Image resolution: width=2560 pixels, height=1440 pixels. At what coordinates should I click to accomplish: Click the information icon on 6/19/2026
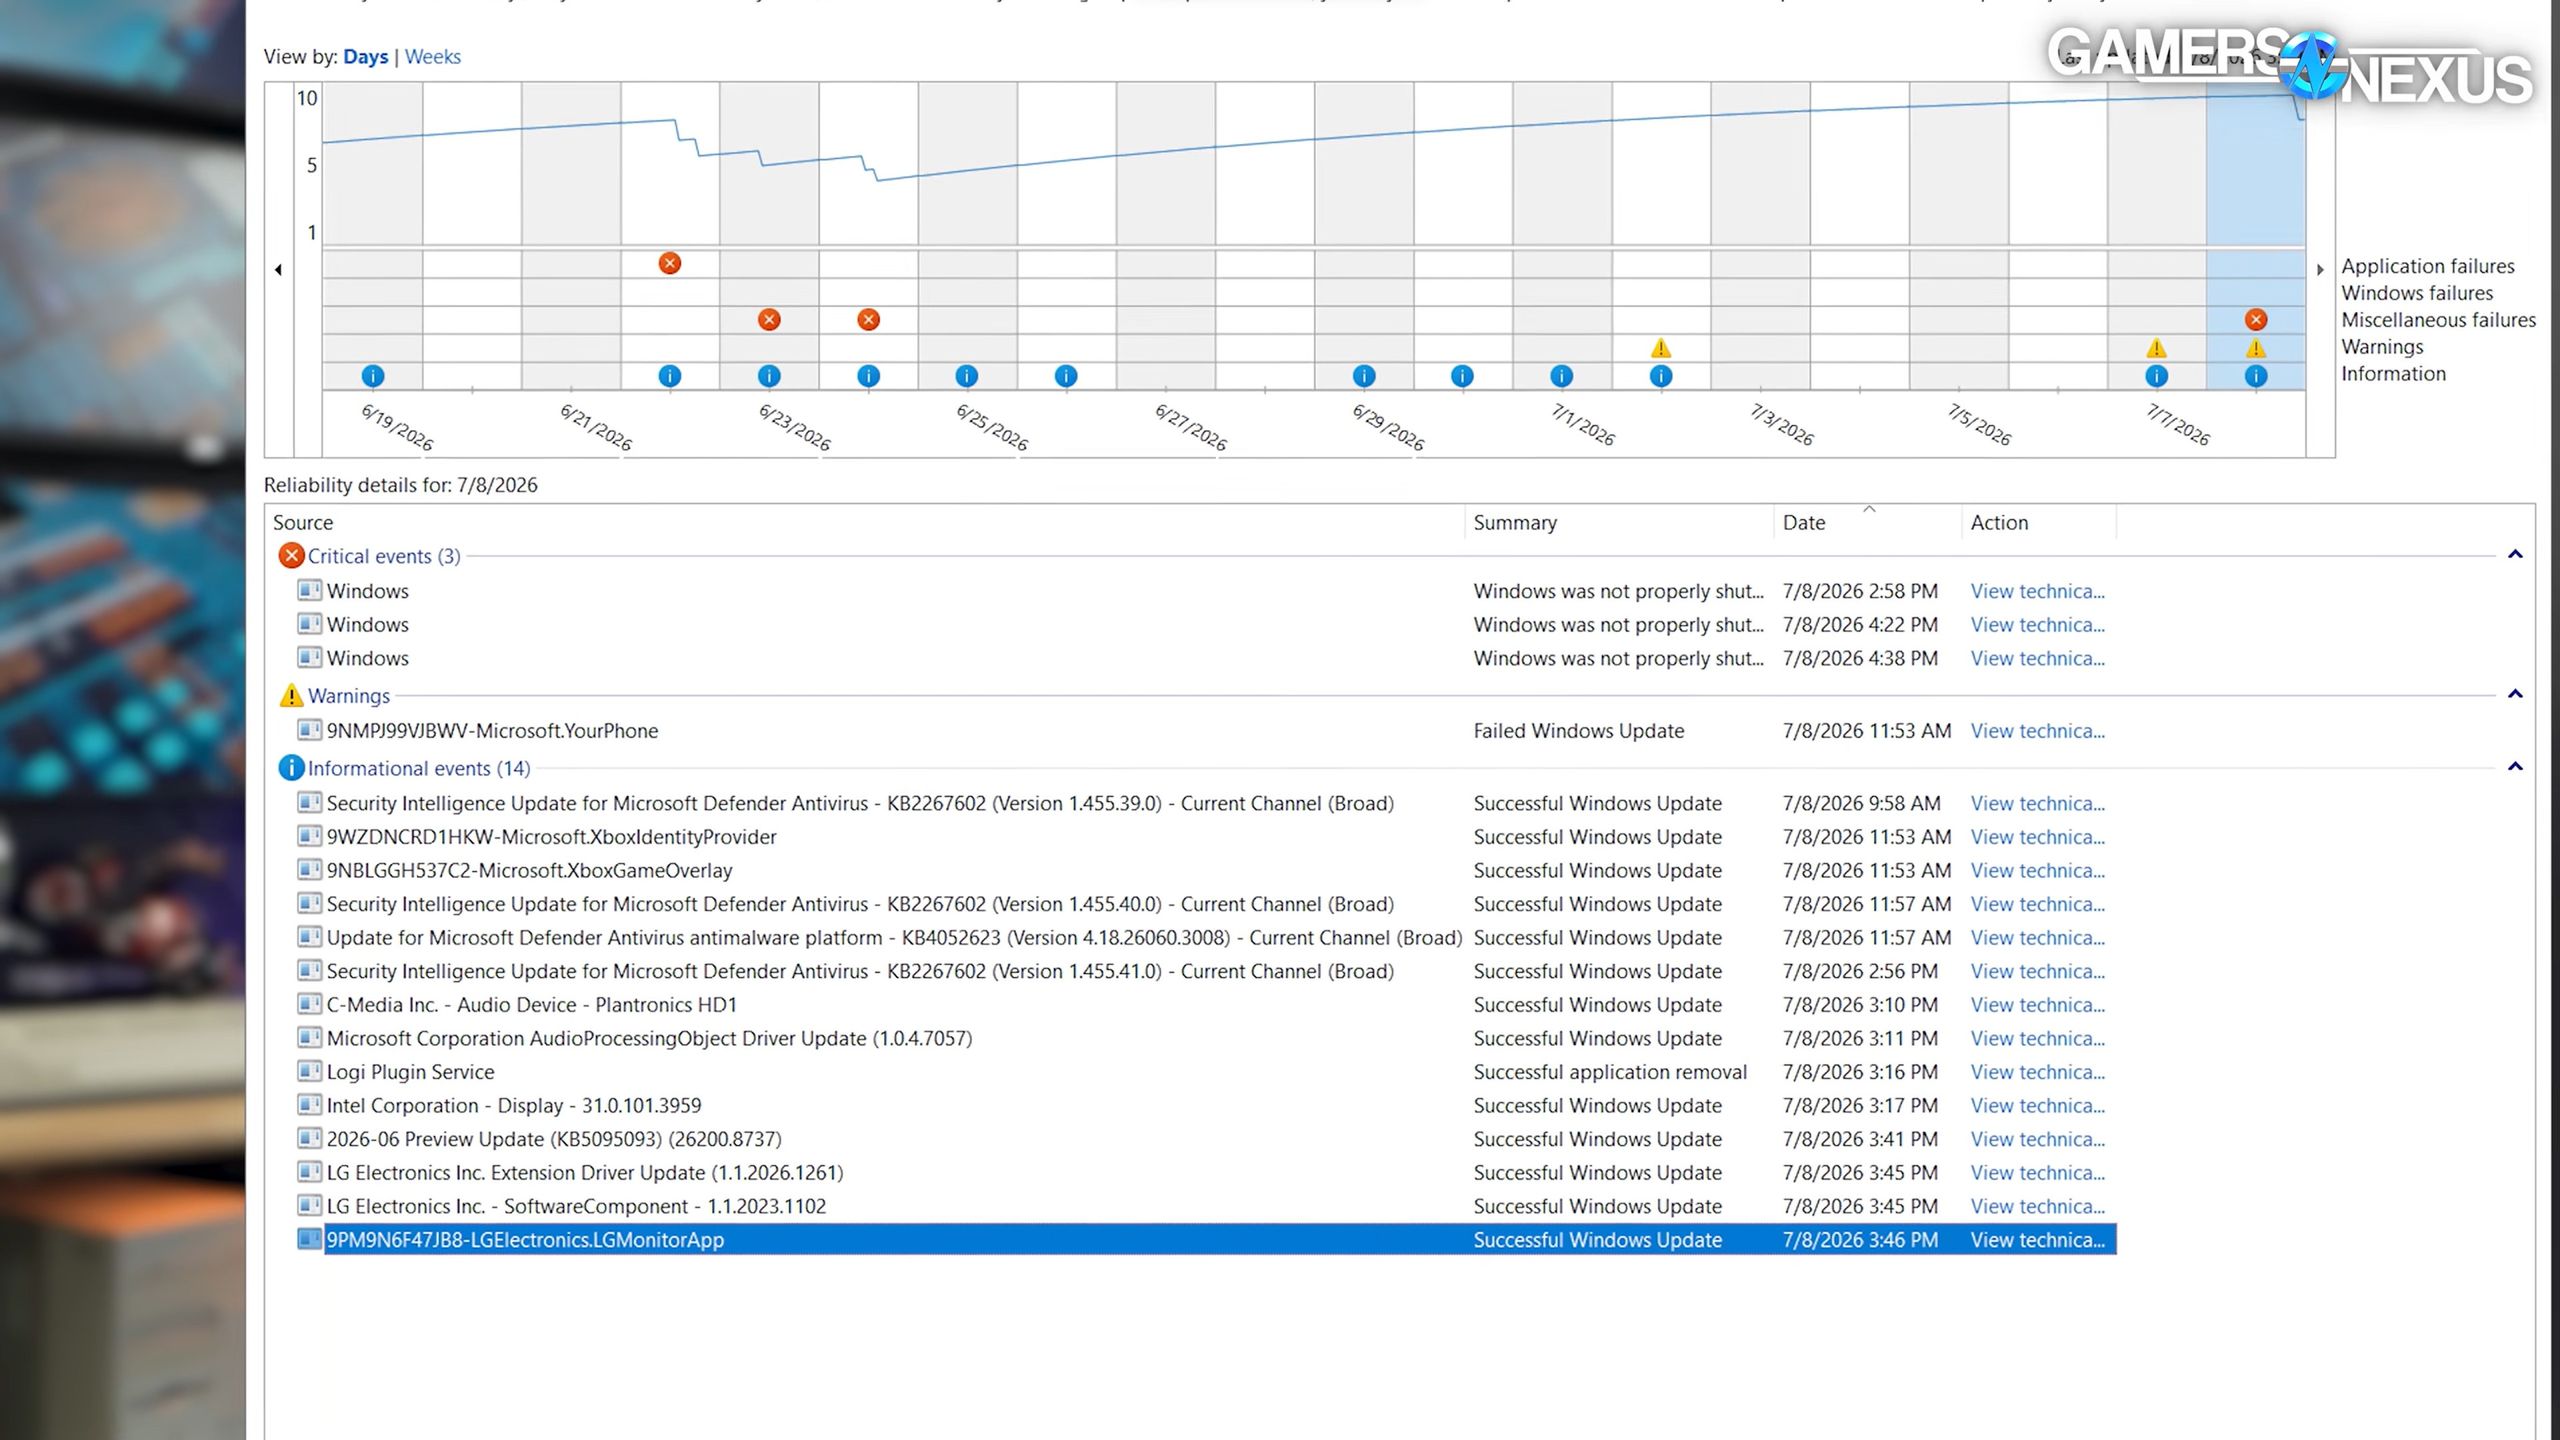372,376
